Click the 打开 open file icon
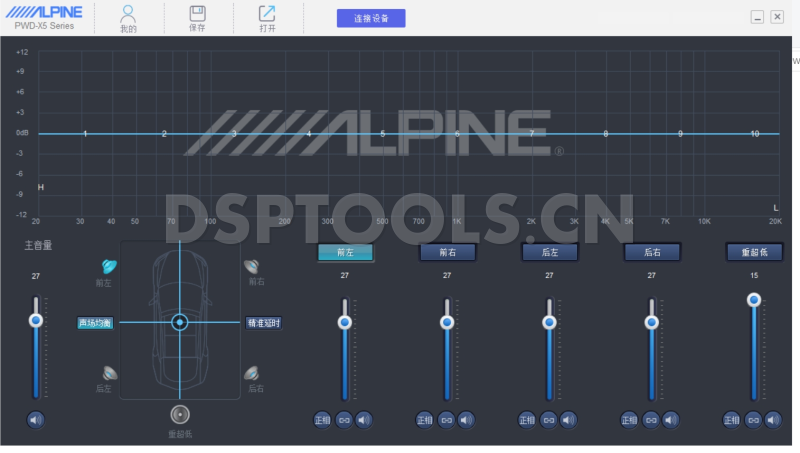The width and height of the screenshot is (800, 453). [267, 14]
